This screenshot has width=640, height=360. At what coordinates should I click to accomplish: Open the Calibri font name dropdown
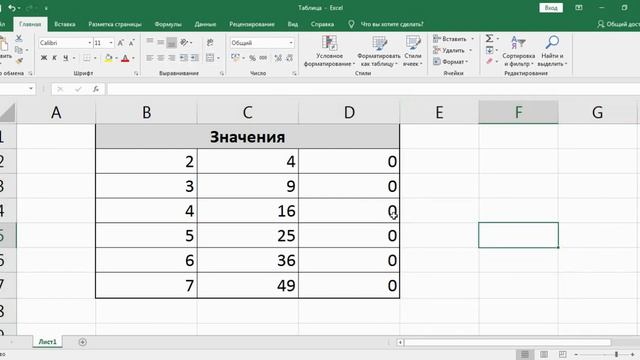89,43
